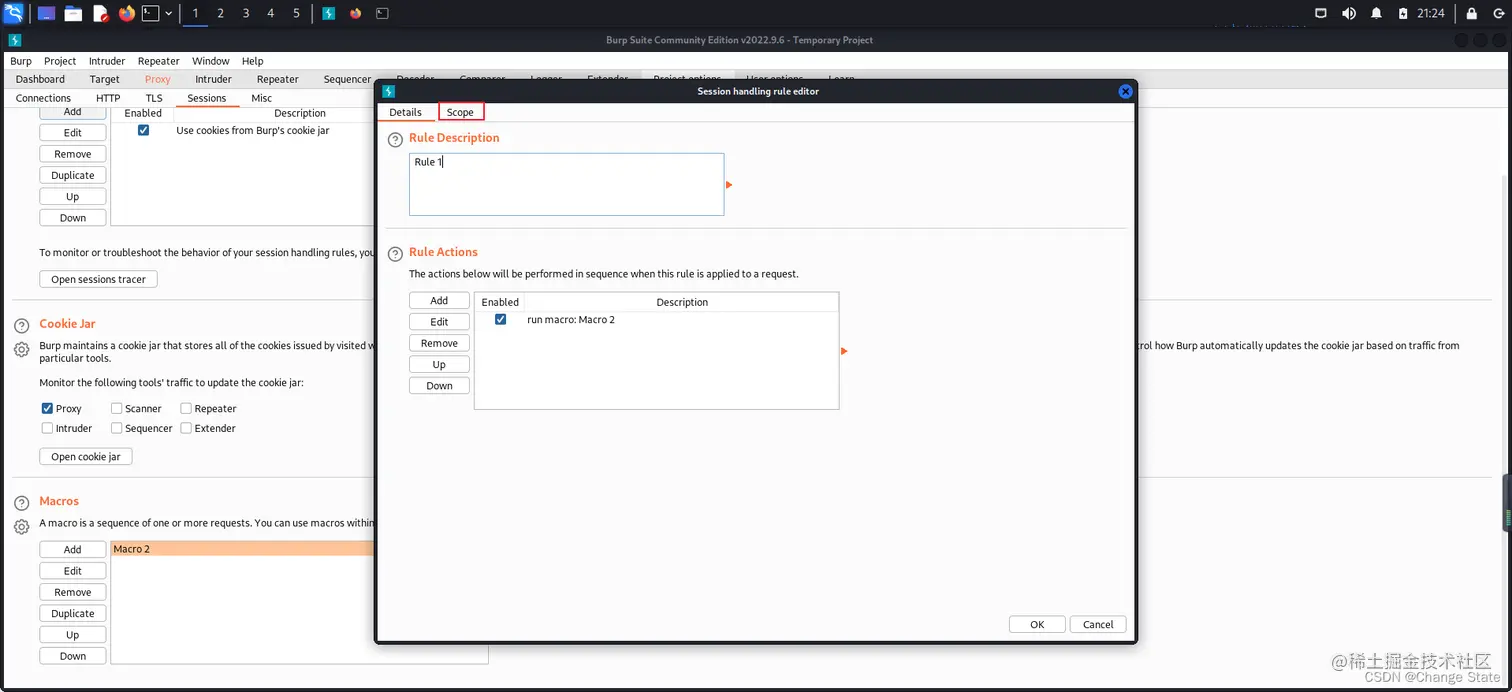Move the rule action Down in editor
The height and width of the screenshot is (692, 1512).
439,386
